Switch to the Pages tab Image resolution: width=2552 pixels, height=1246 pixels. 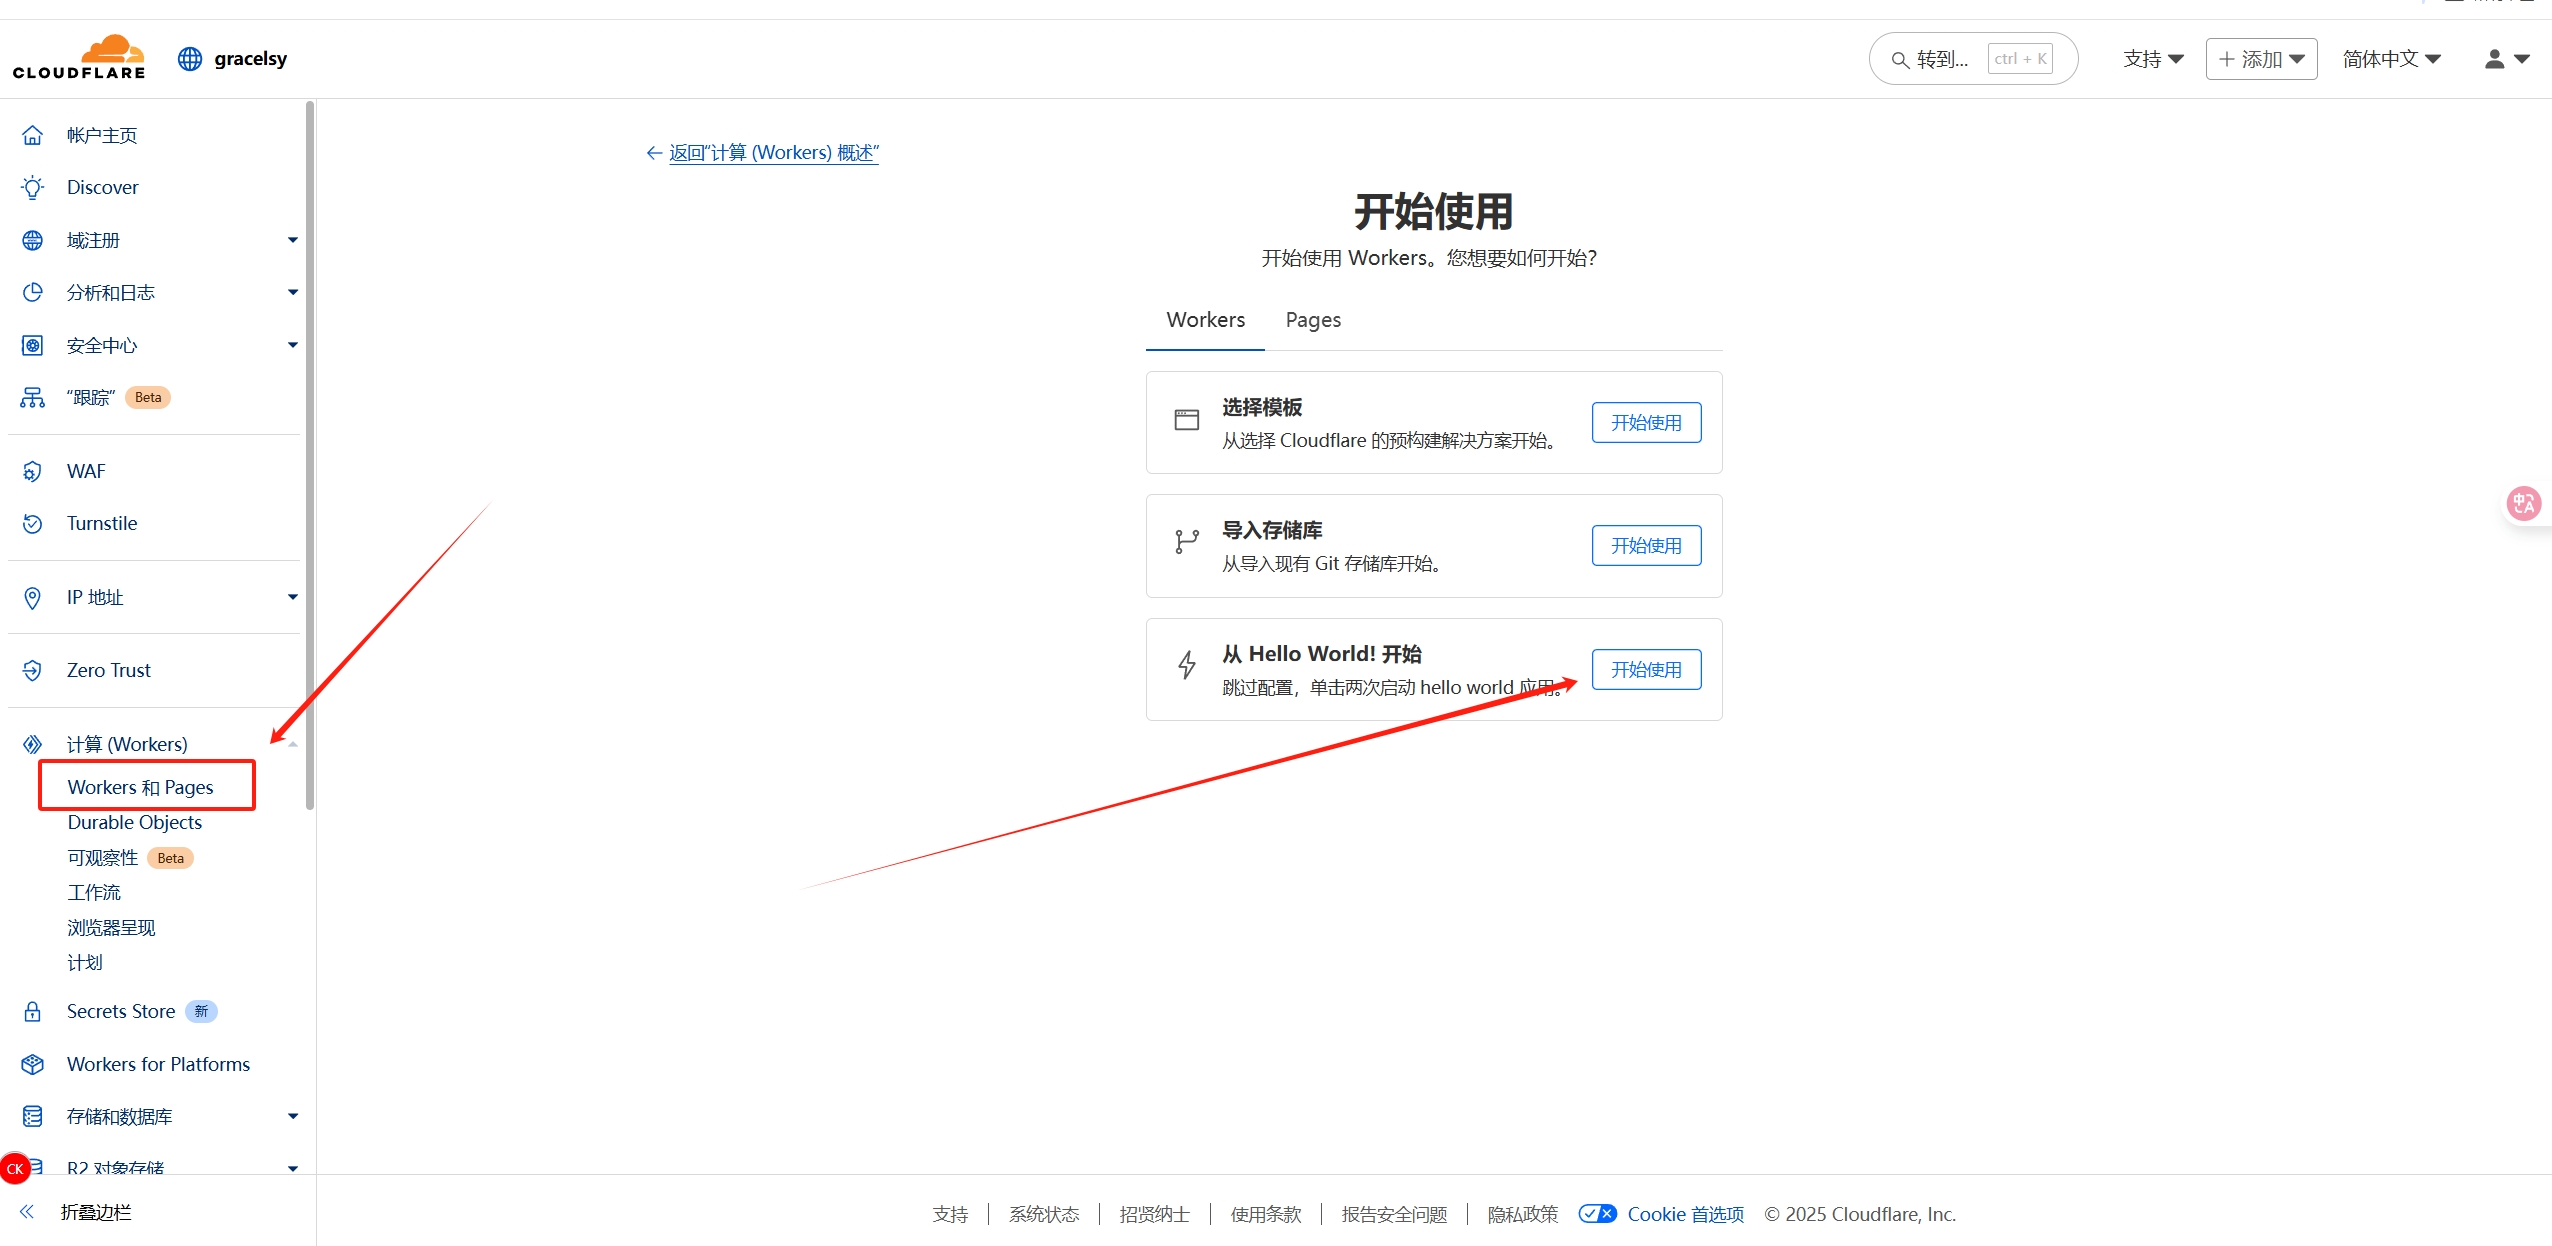pos(1312,320)
